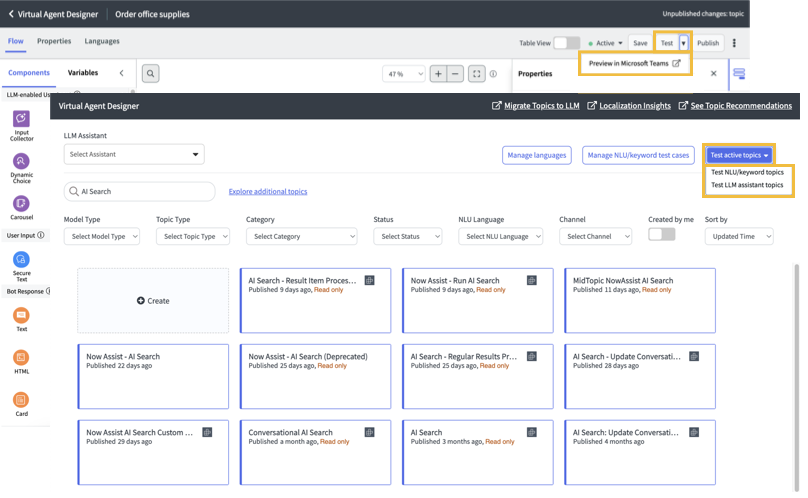This screenshot has width=808, height=498.
Task: Zoom in with the plus button
Action: pyautogui.click(x=438, y=74)
